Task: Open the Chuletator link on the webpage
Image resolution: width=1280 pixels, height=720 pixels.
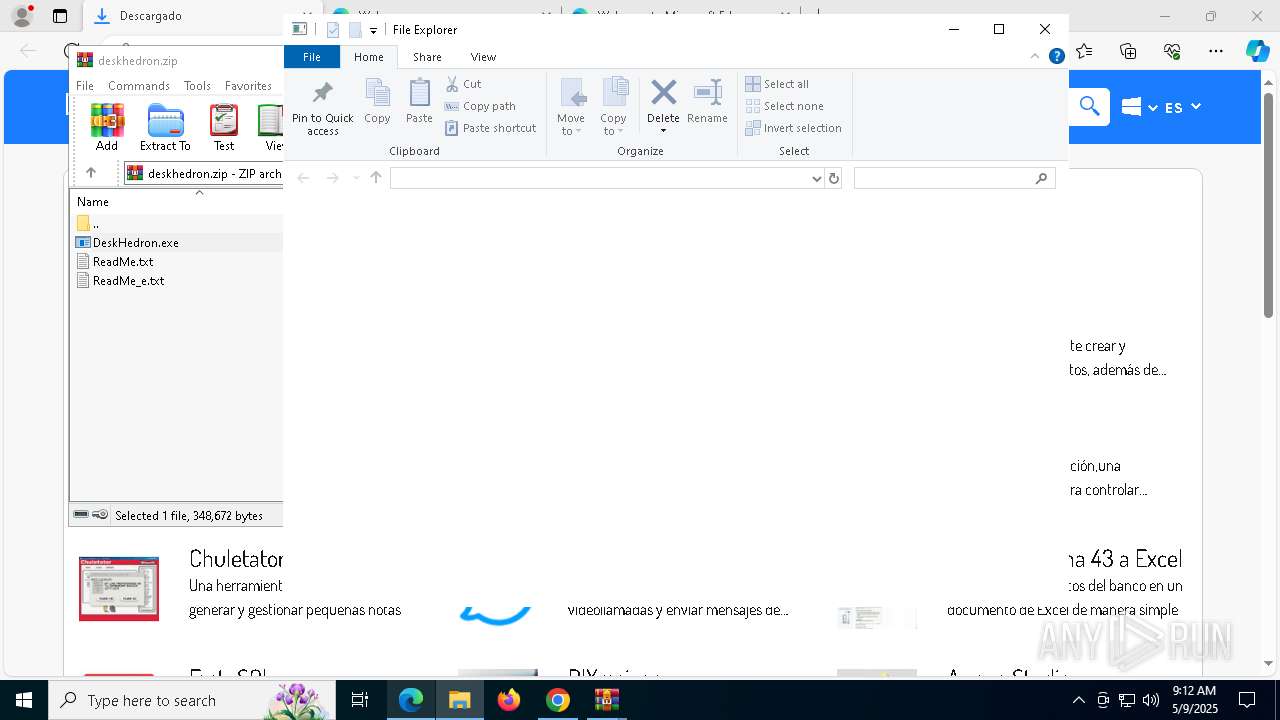Action: (236, 558)
